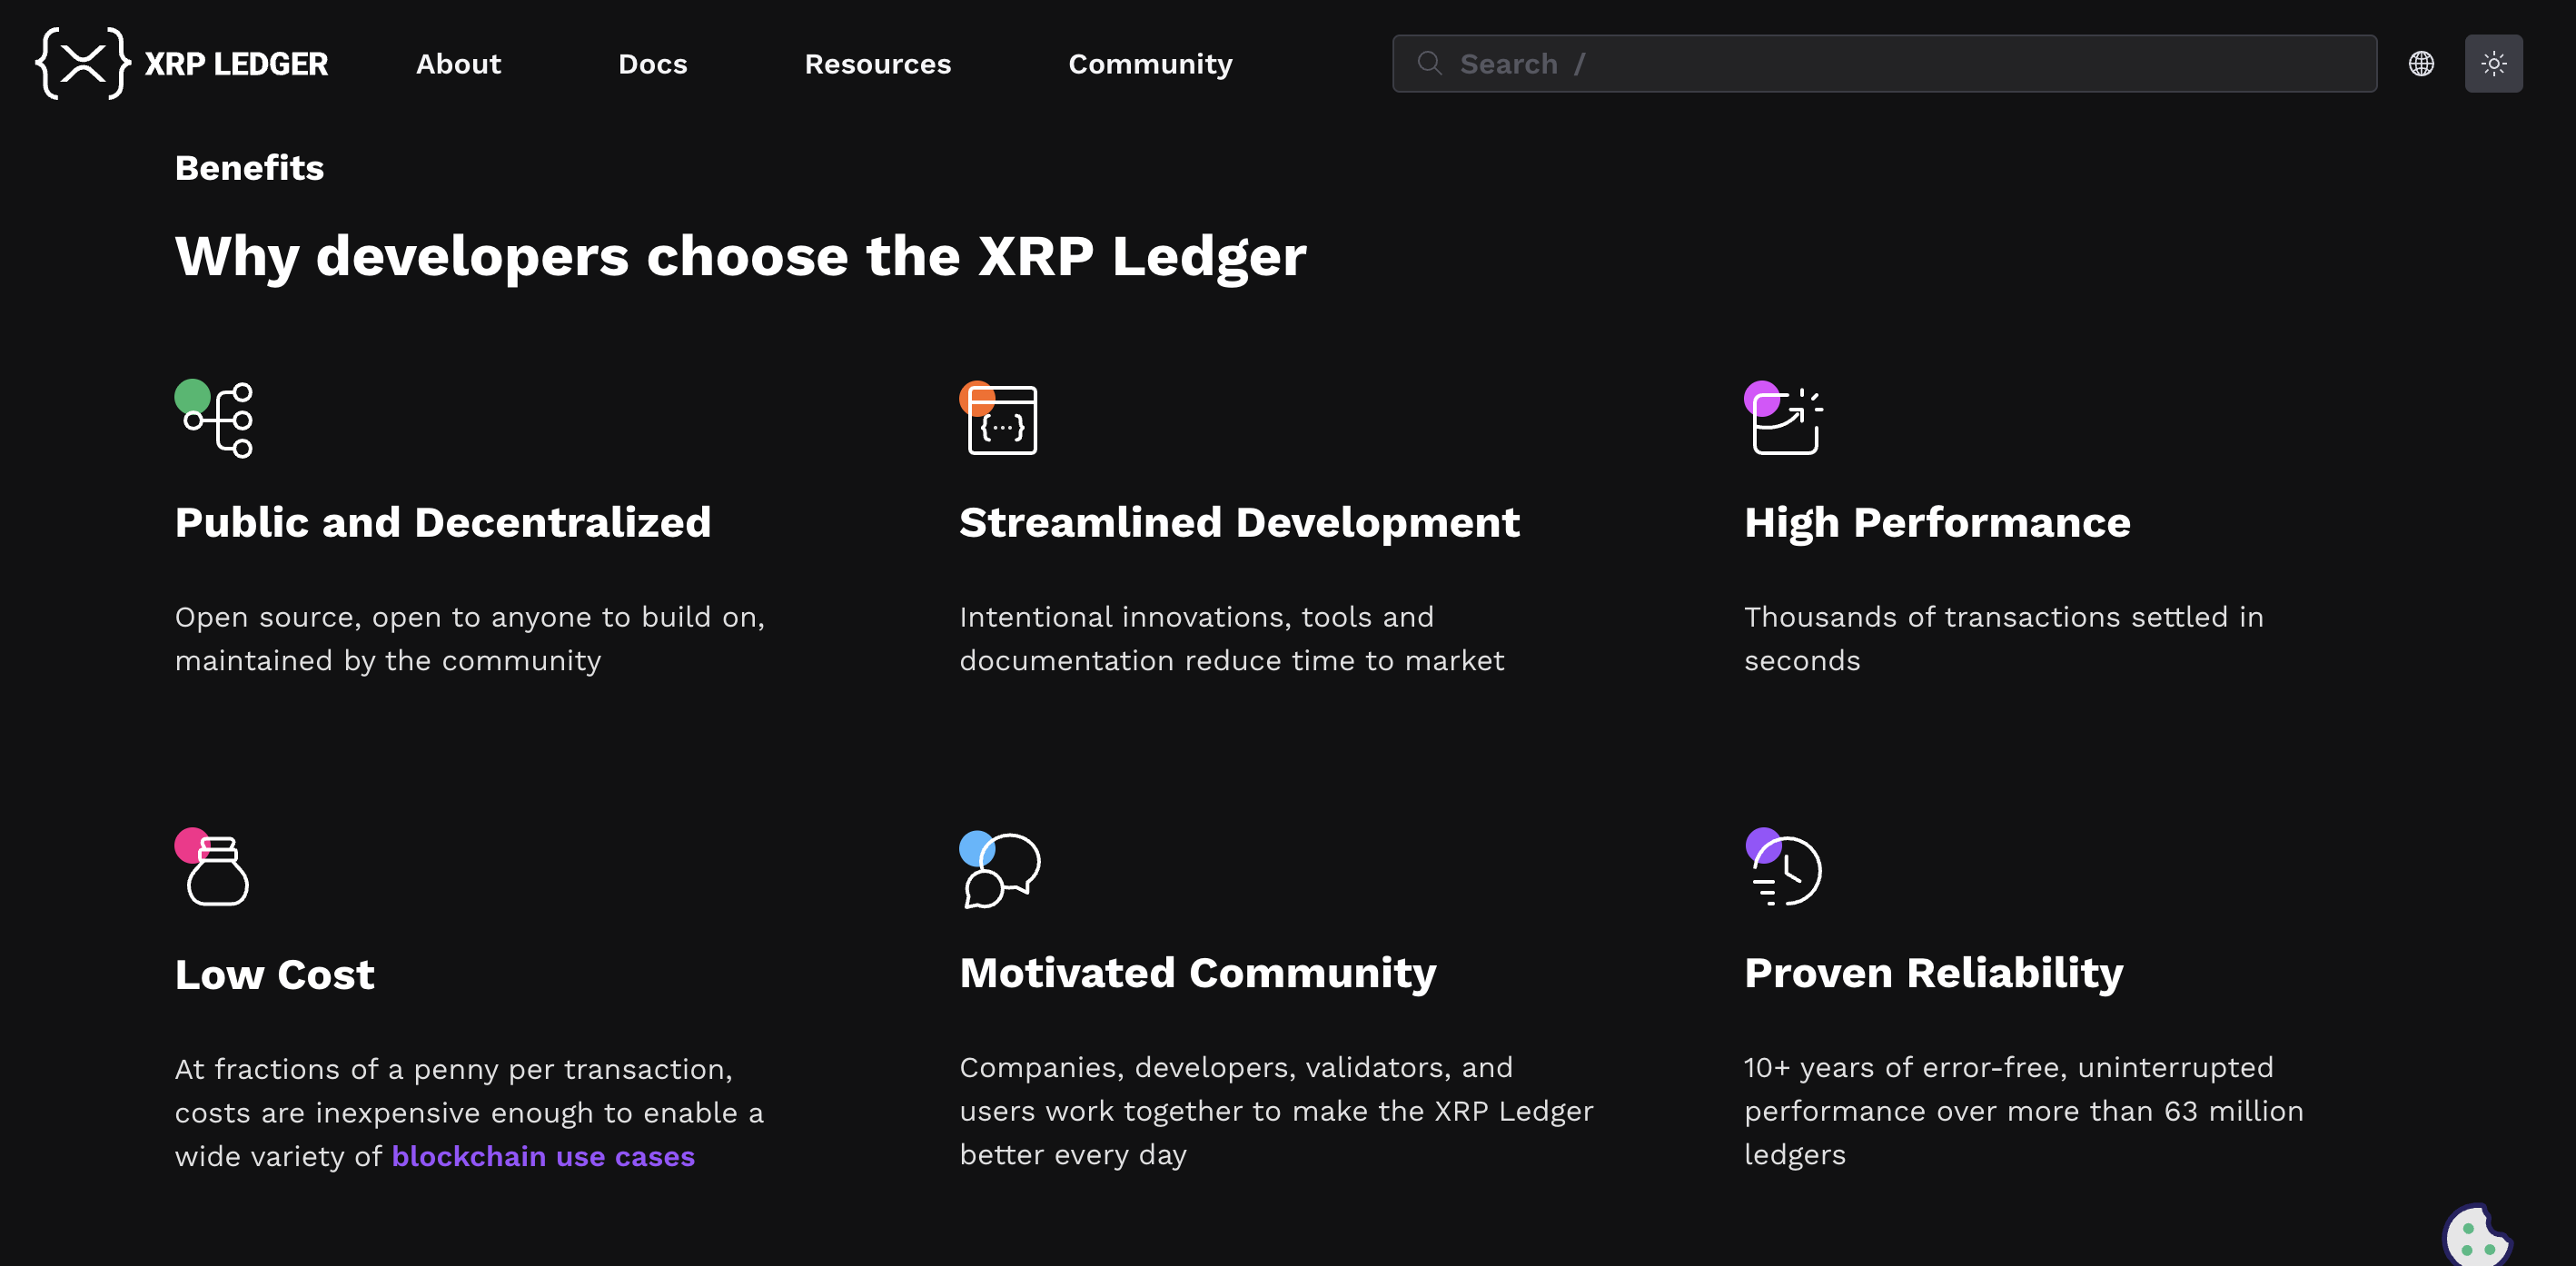The height and width of the screenshot is (1266, 2576).
Task: Click the XRP Ledger logo icon
Action: [x=83, y=64]
